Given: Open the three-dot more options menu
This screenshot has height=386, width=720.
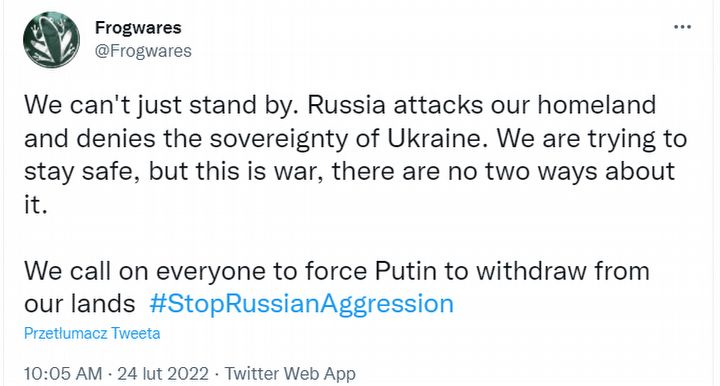Looking at the screenshot, I should click(682, 27).
